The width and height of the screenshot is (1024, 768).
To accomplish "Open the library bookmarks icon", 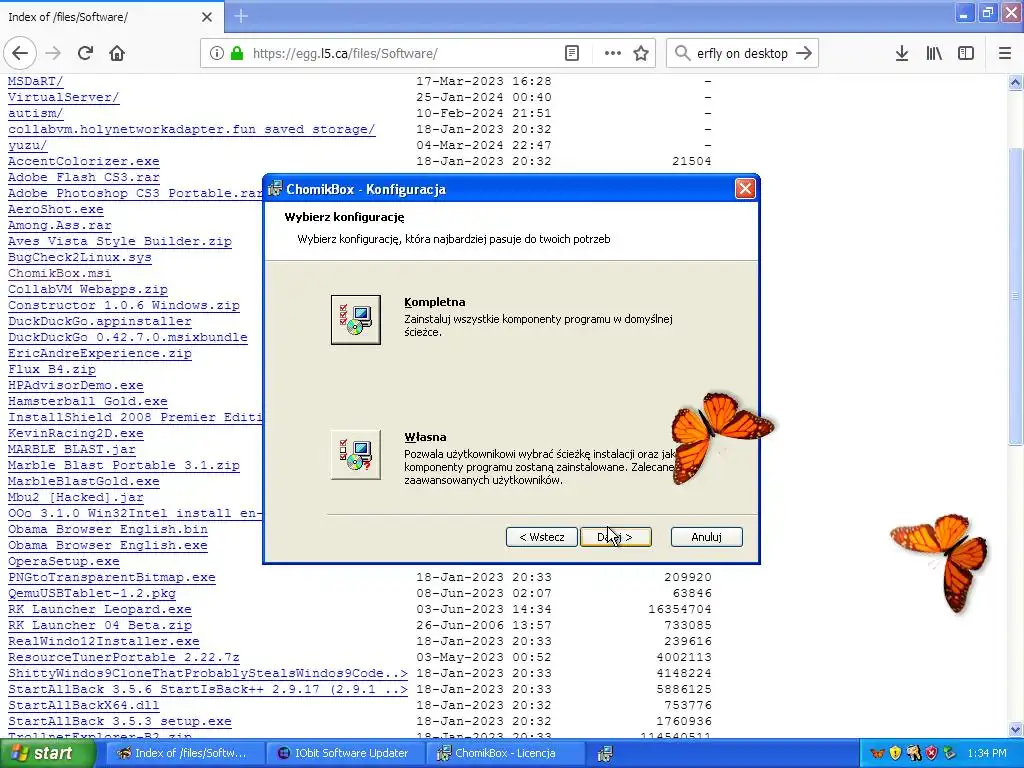I will [x=934, y=54].
